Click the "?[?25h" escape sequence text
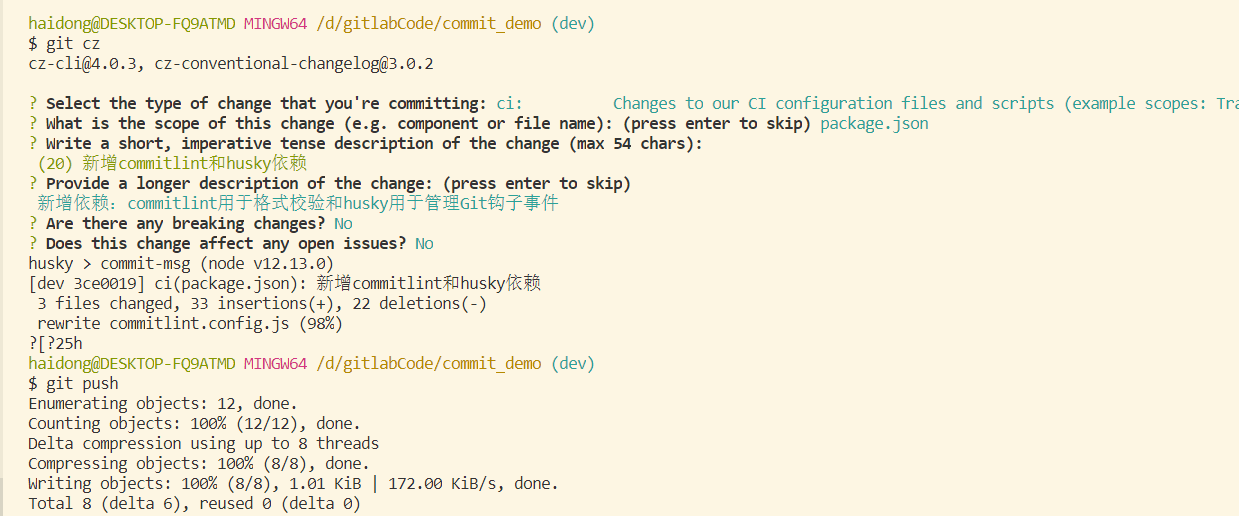The width and height of the screenshot is (1239, 516). [56, 344]
